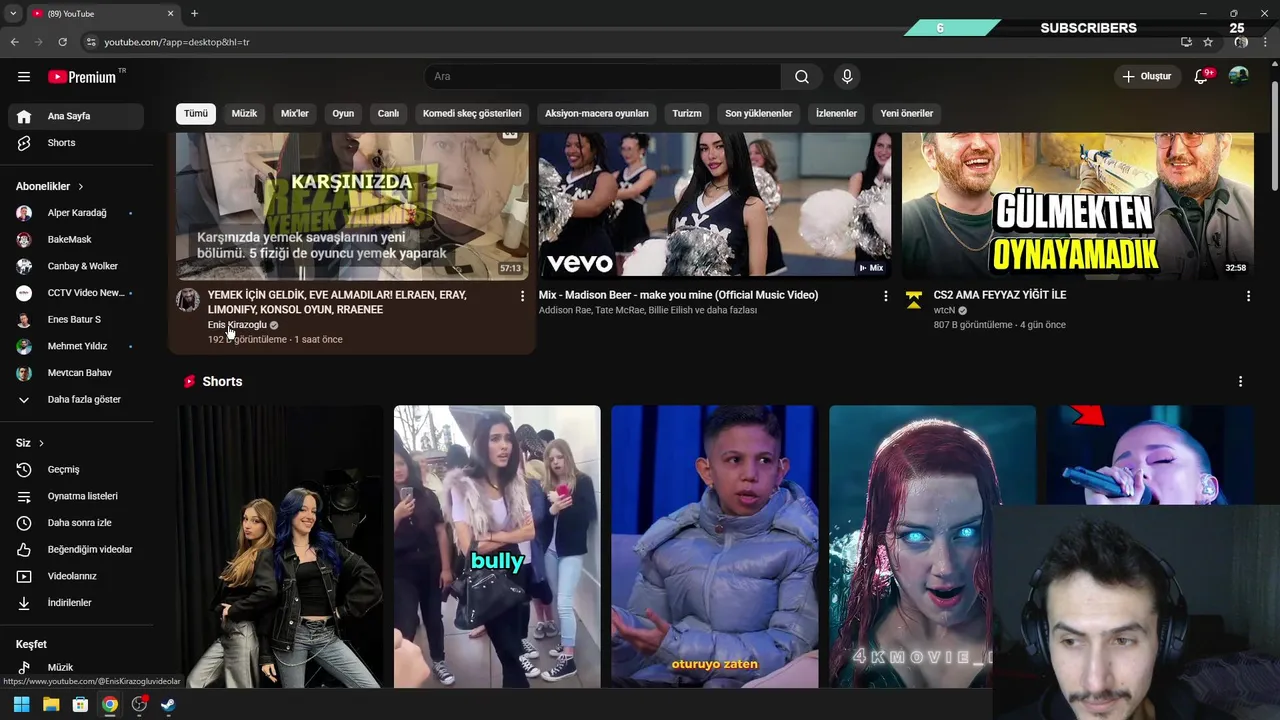
Task: Open Müzik under Keşfet
Action: click(76, 667)
